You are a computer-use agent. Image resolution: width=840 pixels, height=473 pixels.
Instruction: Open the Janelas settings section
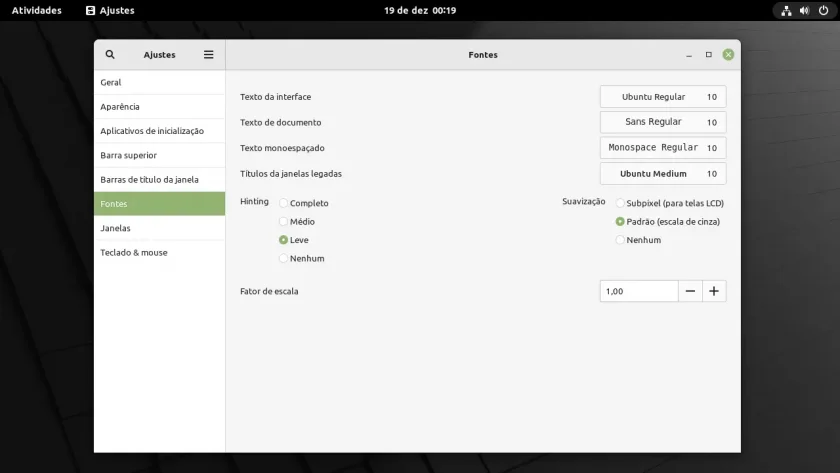pyautogui.click(x=160, y=228)
